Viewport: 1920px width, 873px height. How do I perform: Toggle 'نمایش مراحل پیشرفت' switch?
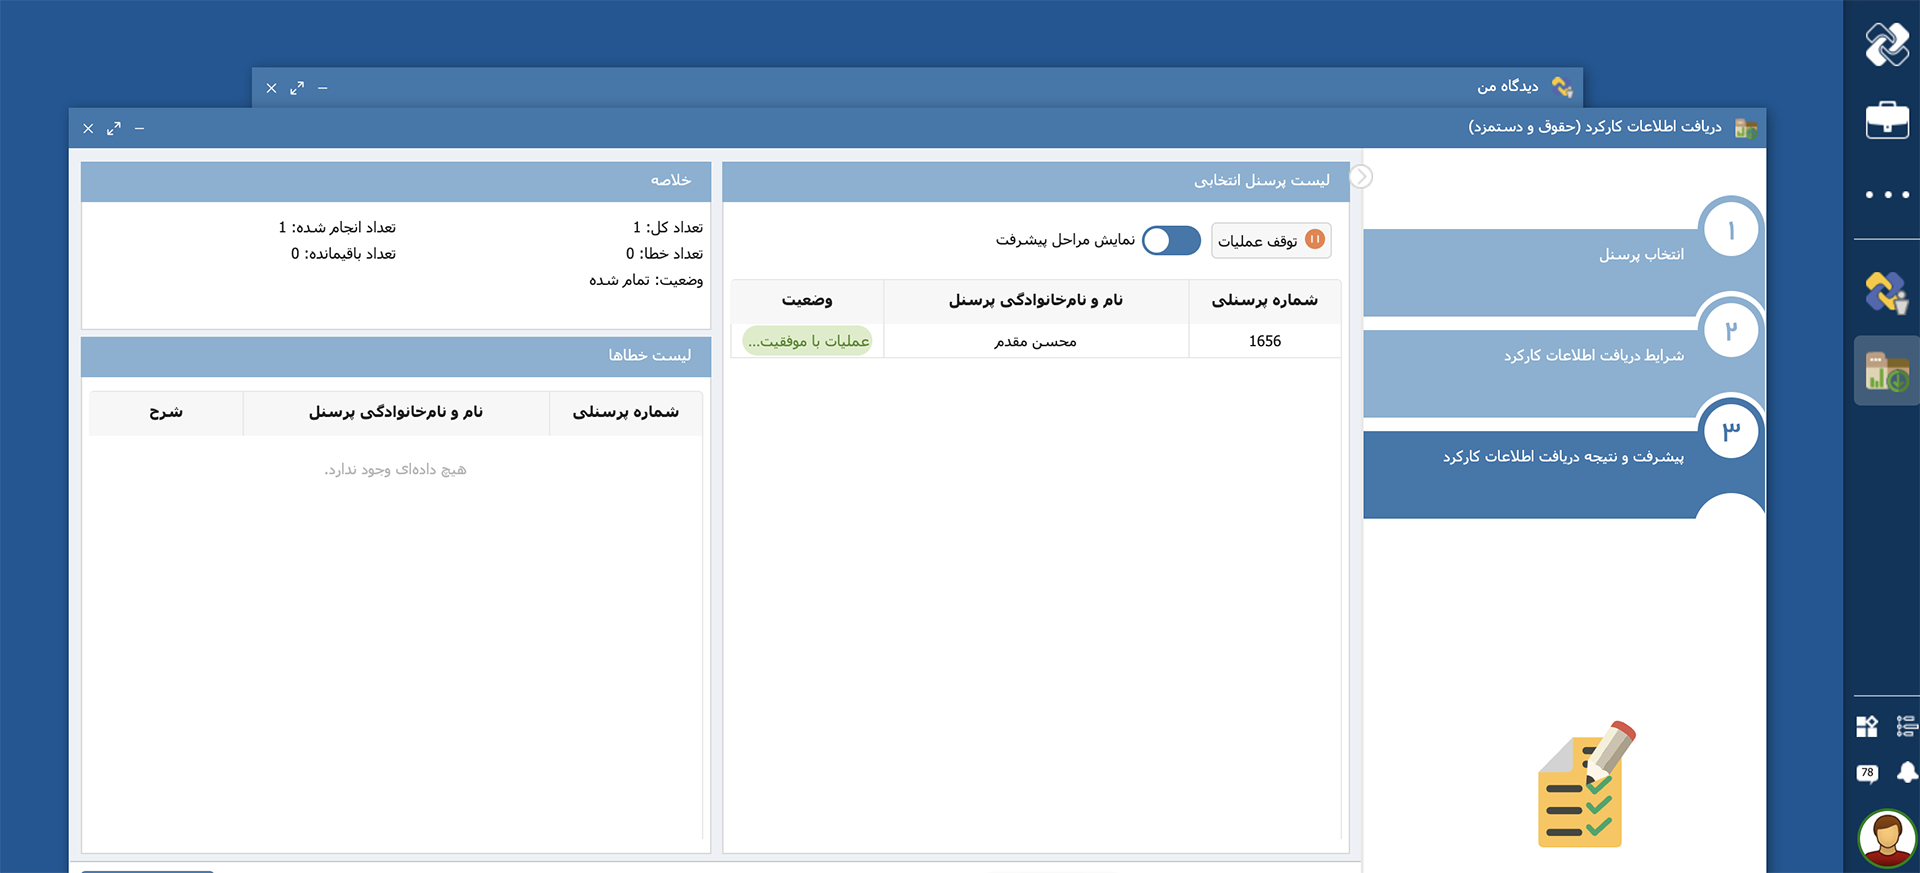1171,240
